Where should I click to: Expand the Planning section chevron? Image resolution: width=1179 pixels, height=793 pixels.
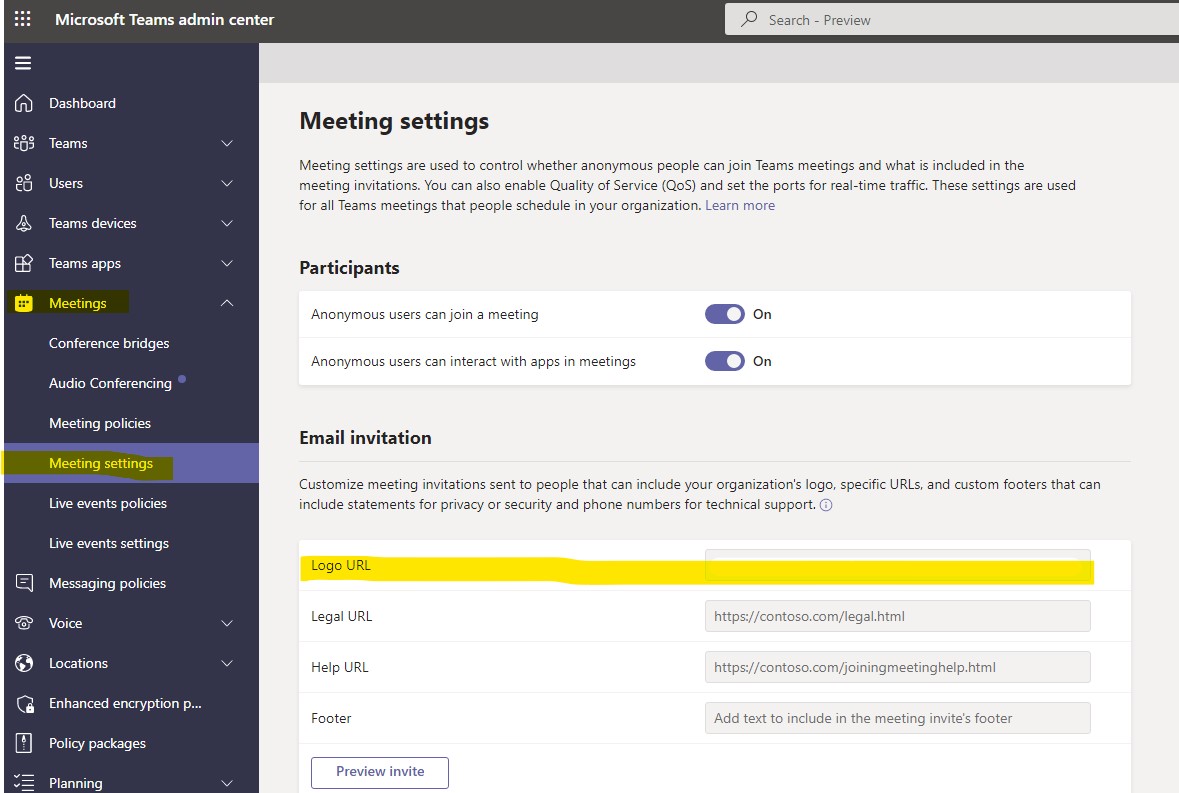tap(227, 782)
